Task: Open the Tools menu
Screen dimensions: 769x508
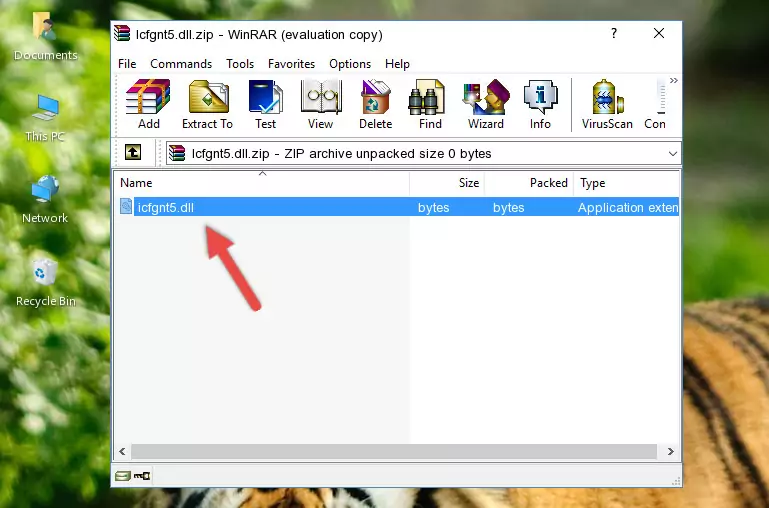Action: 240,64
